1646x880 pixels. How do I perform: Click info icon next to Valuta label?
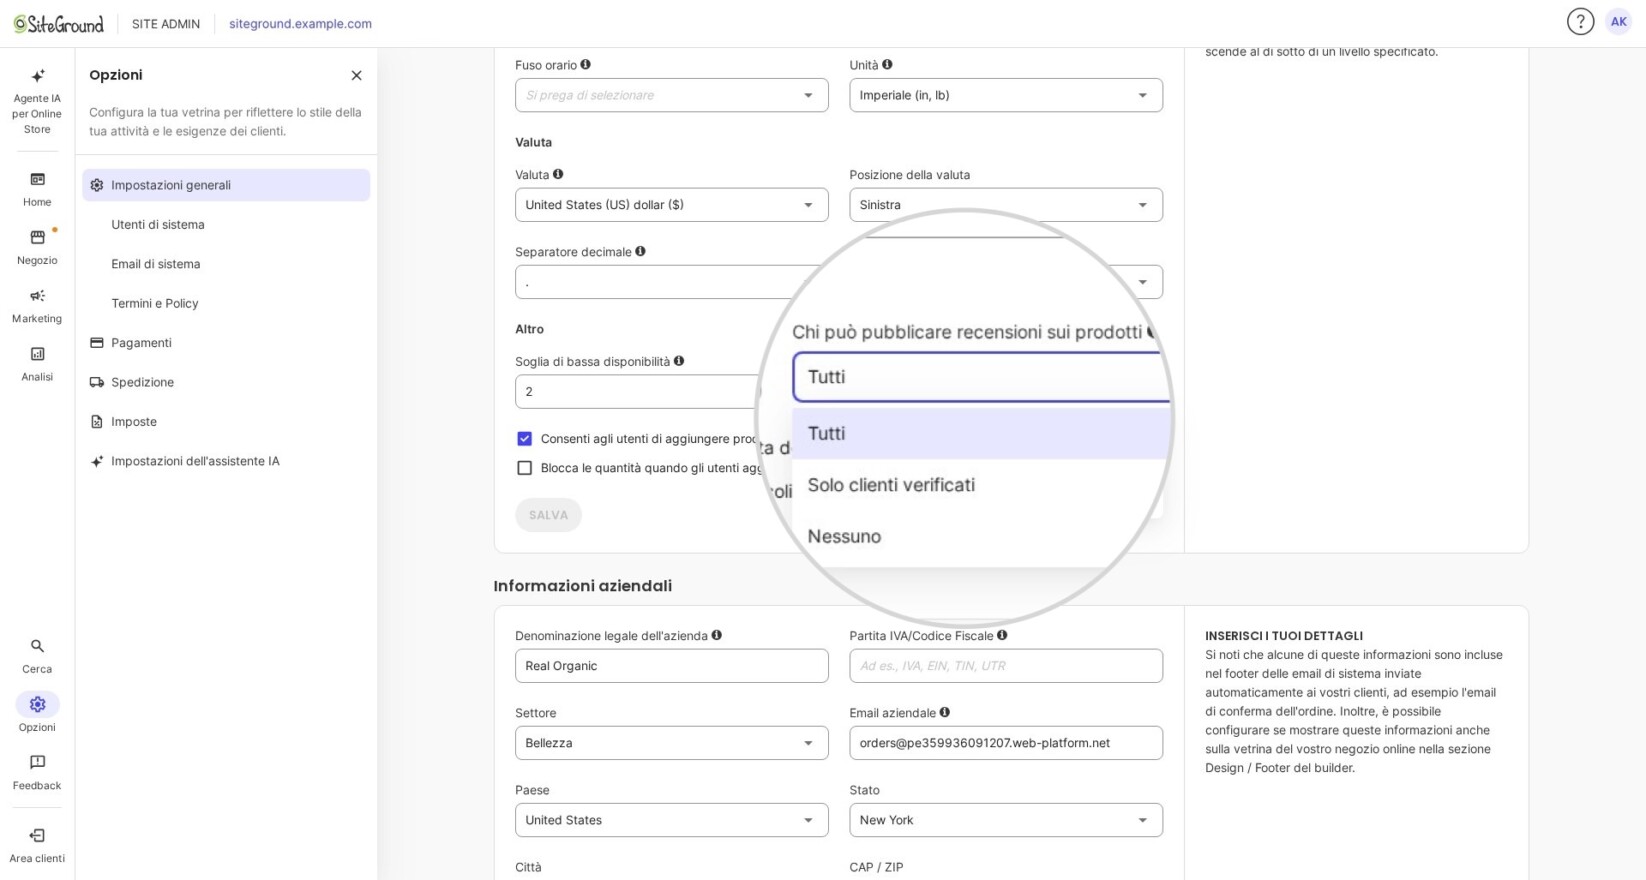tap(558, 174)
